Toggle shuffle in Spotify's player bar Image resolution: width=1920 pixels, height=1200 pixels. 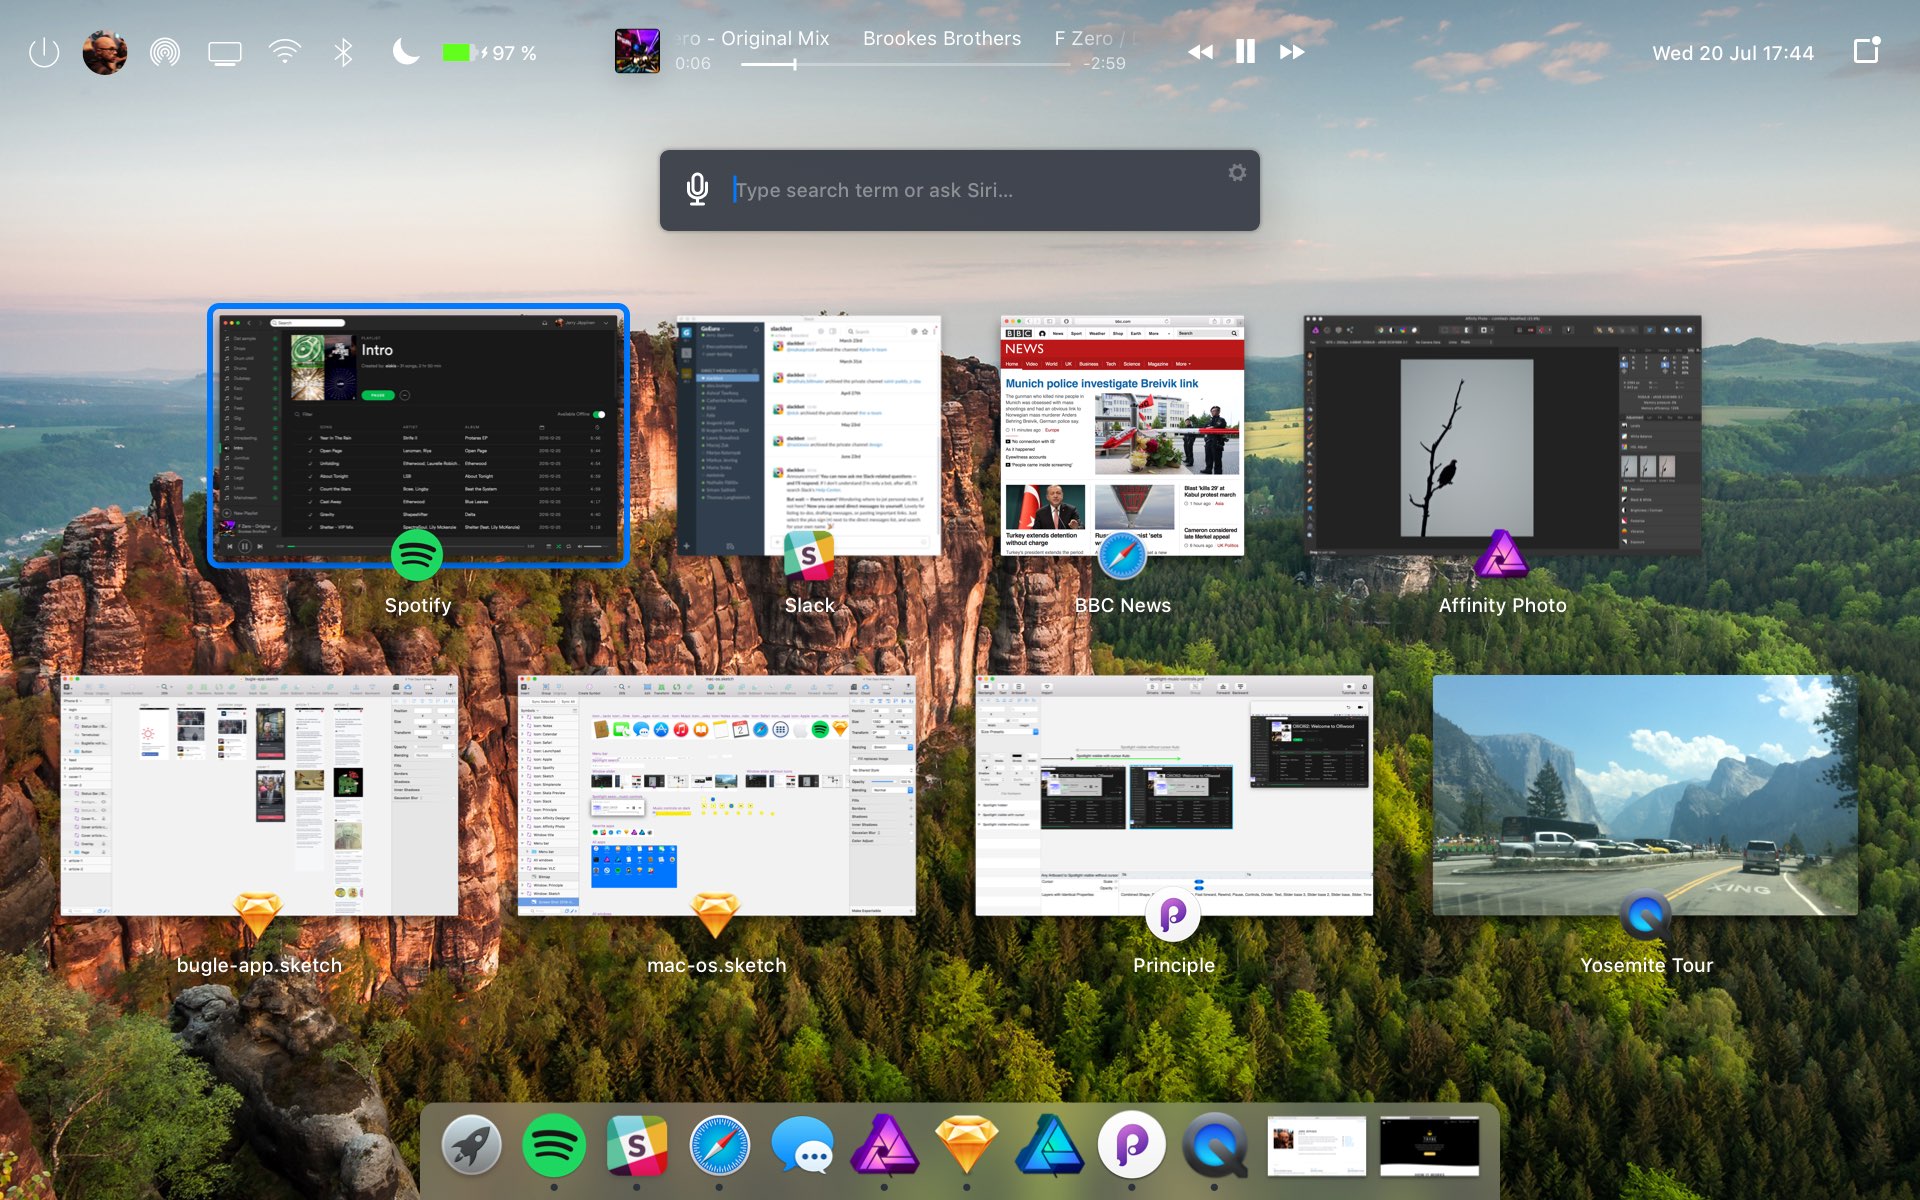tap(558, 546)
